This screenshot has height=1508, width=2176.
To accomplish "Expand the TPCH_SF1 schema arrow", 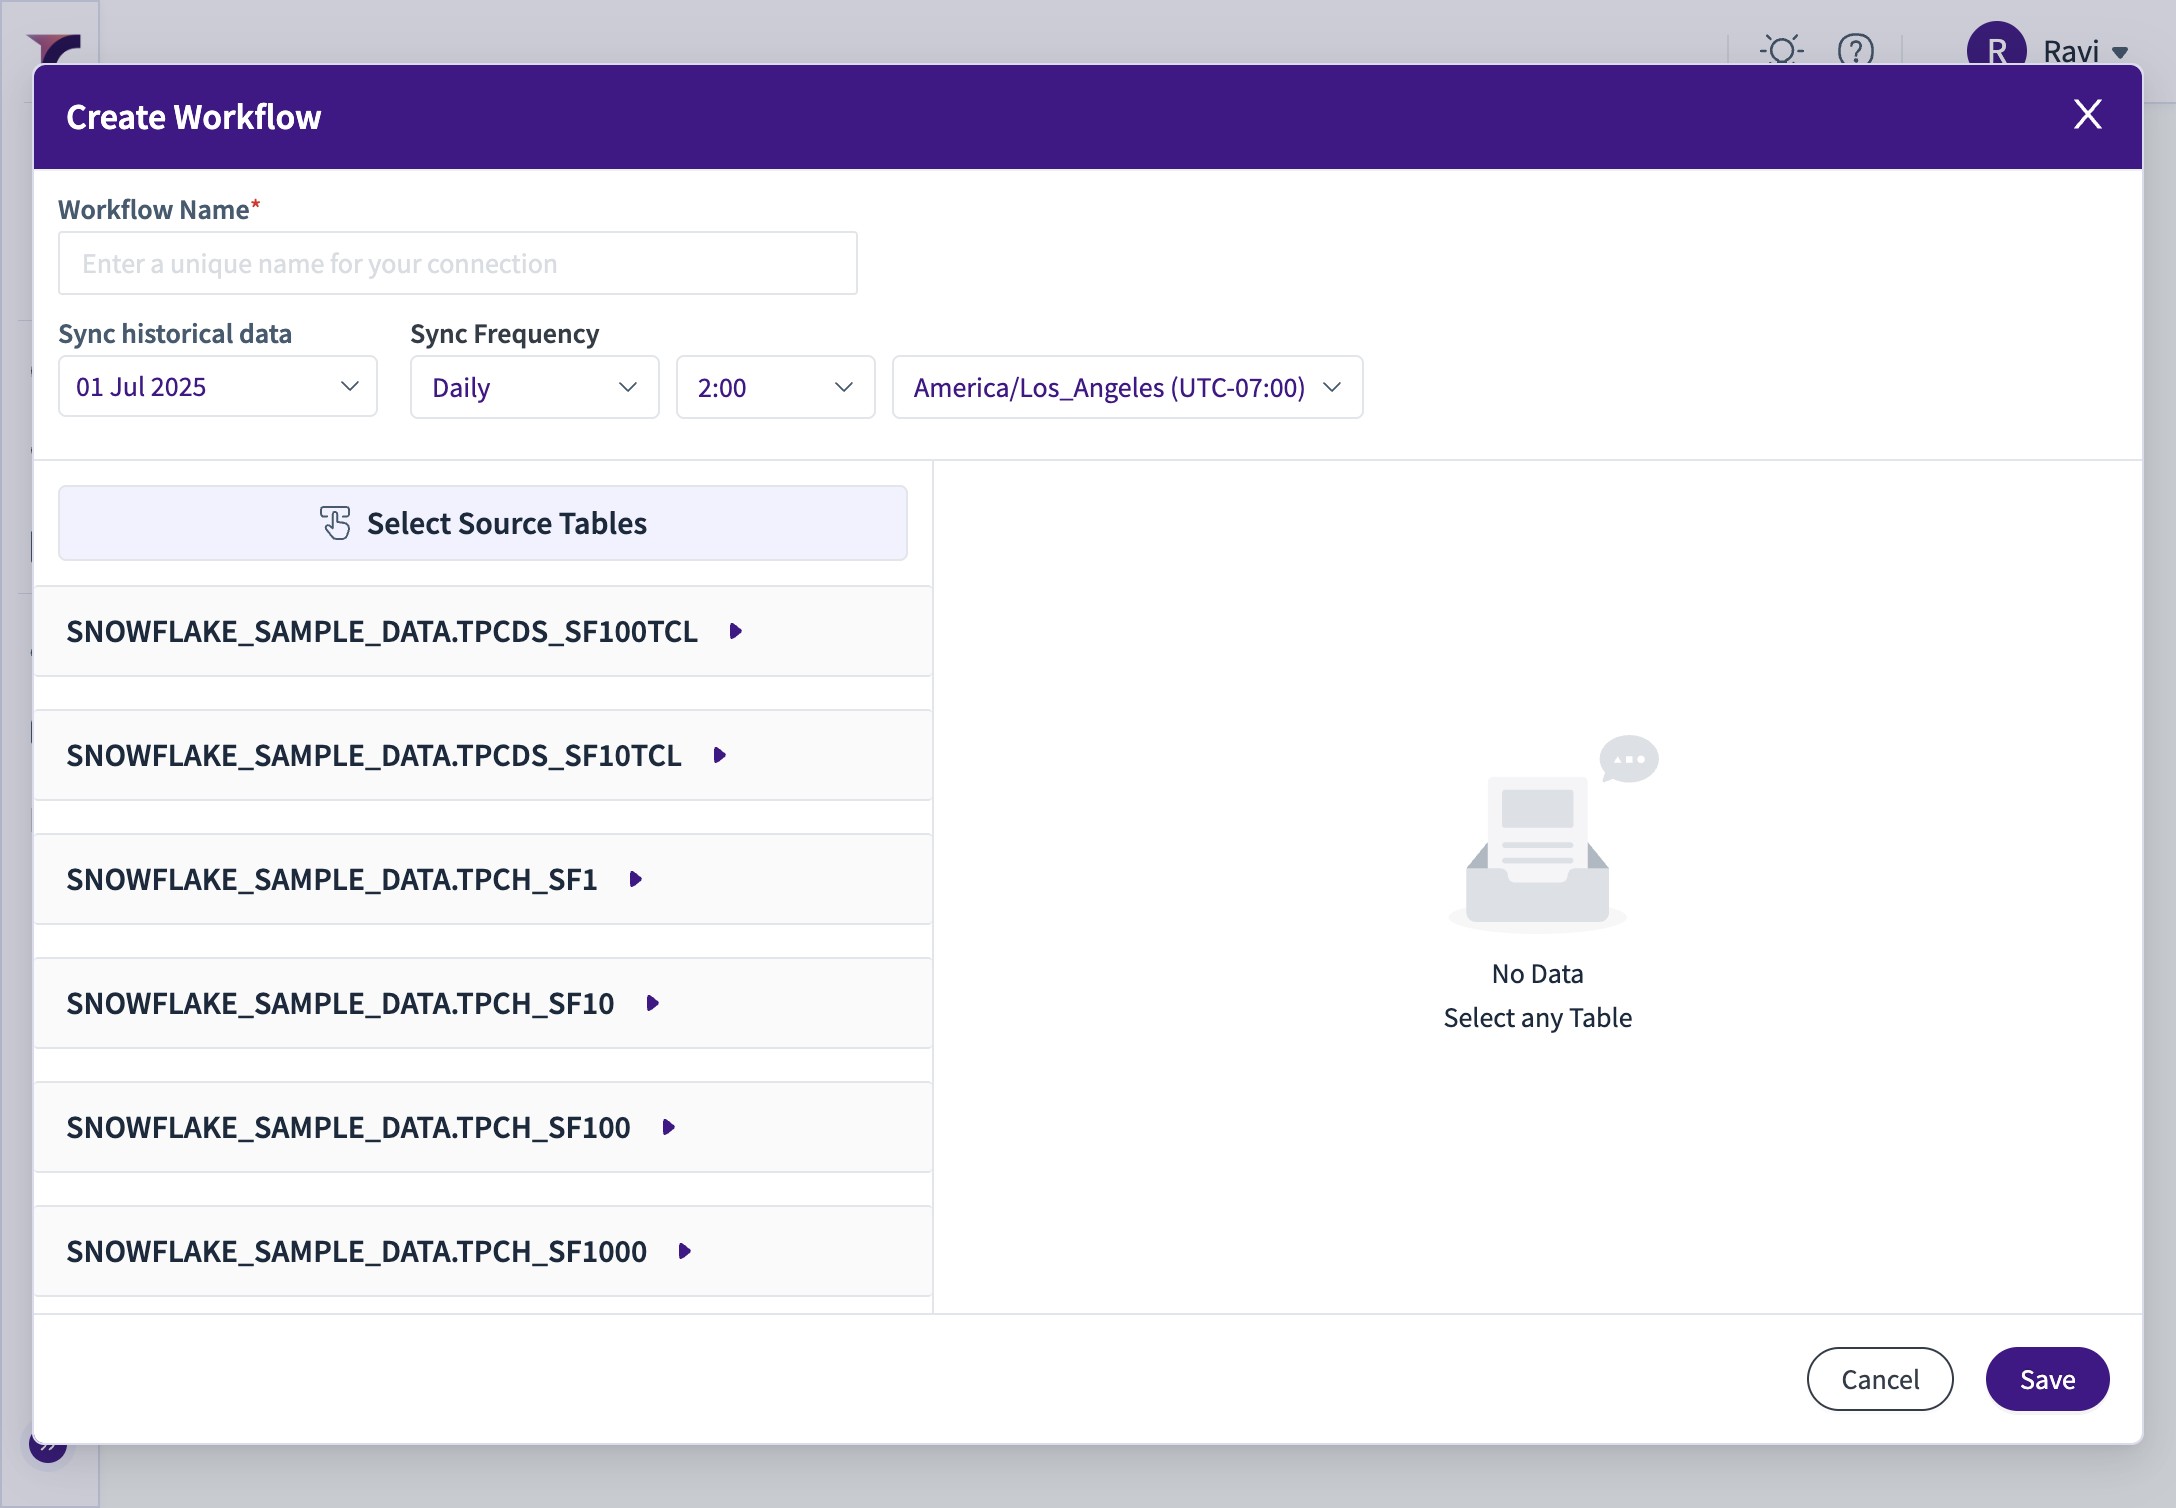I will click(635, 880).
